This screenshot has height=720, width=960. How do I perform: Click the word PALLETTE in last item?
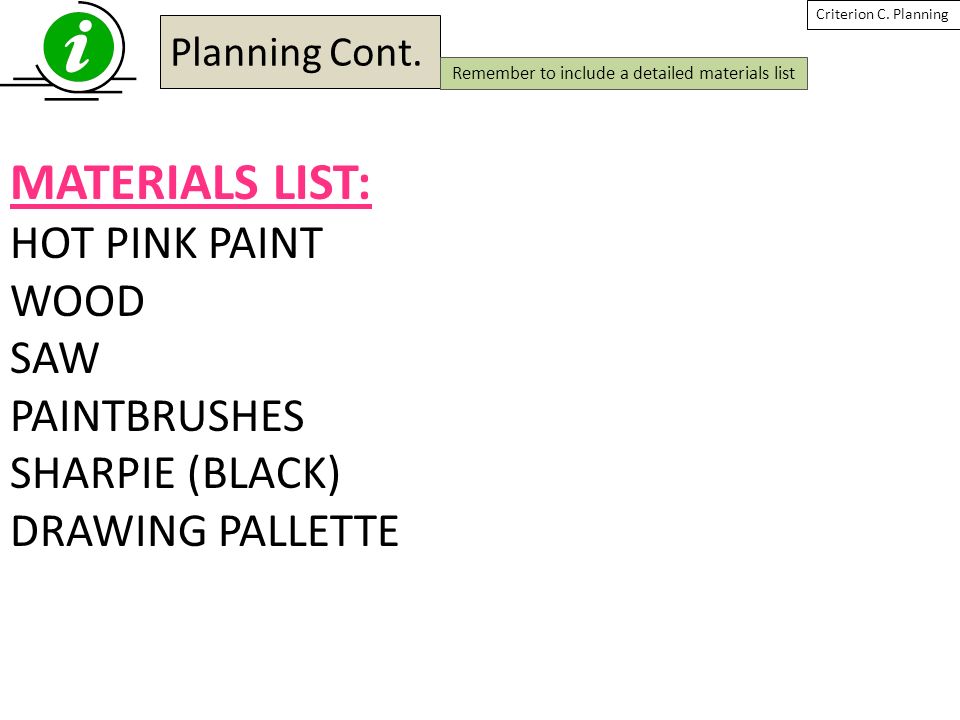309,531
